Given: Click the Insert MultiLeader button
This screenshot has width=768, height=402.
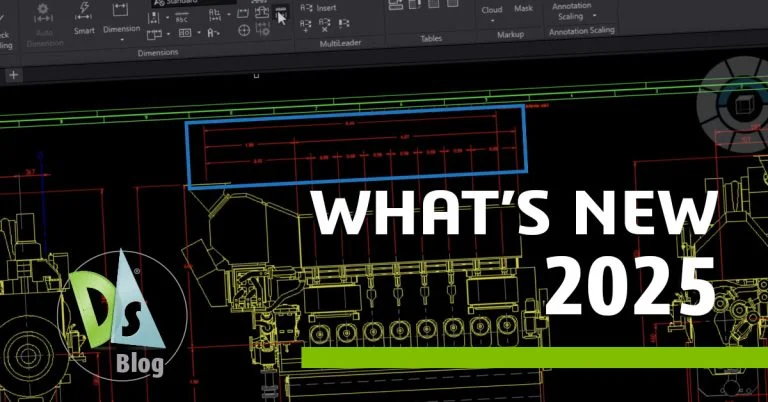Looking at the screenshot, I should (x=321, y=6).
